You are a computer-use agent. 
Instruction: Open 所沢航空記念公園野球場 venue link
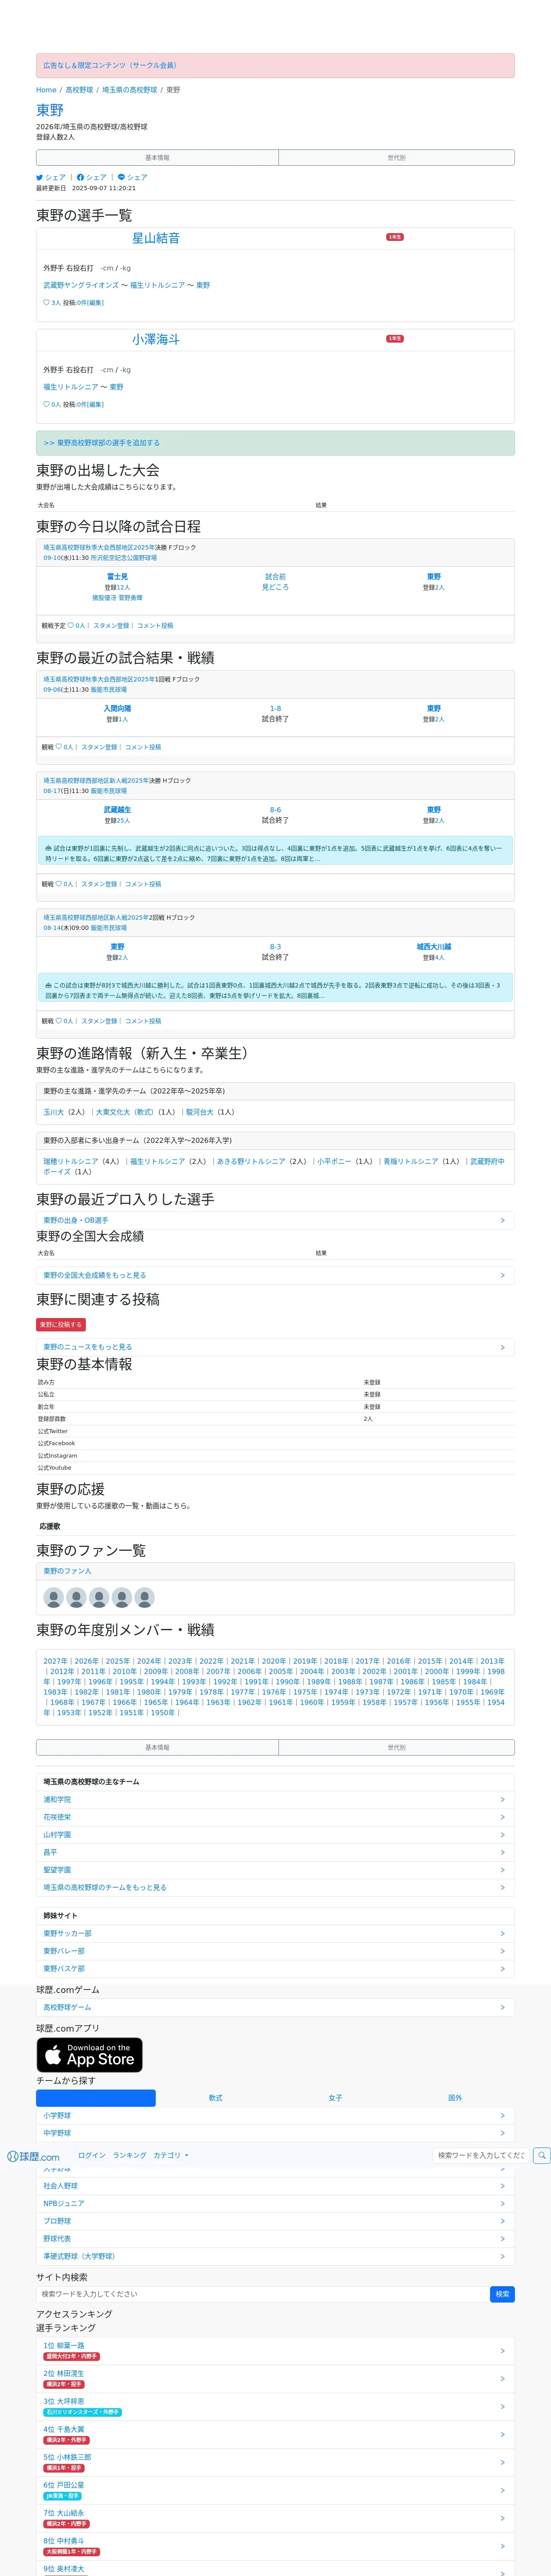click(x=124, y=558)
